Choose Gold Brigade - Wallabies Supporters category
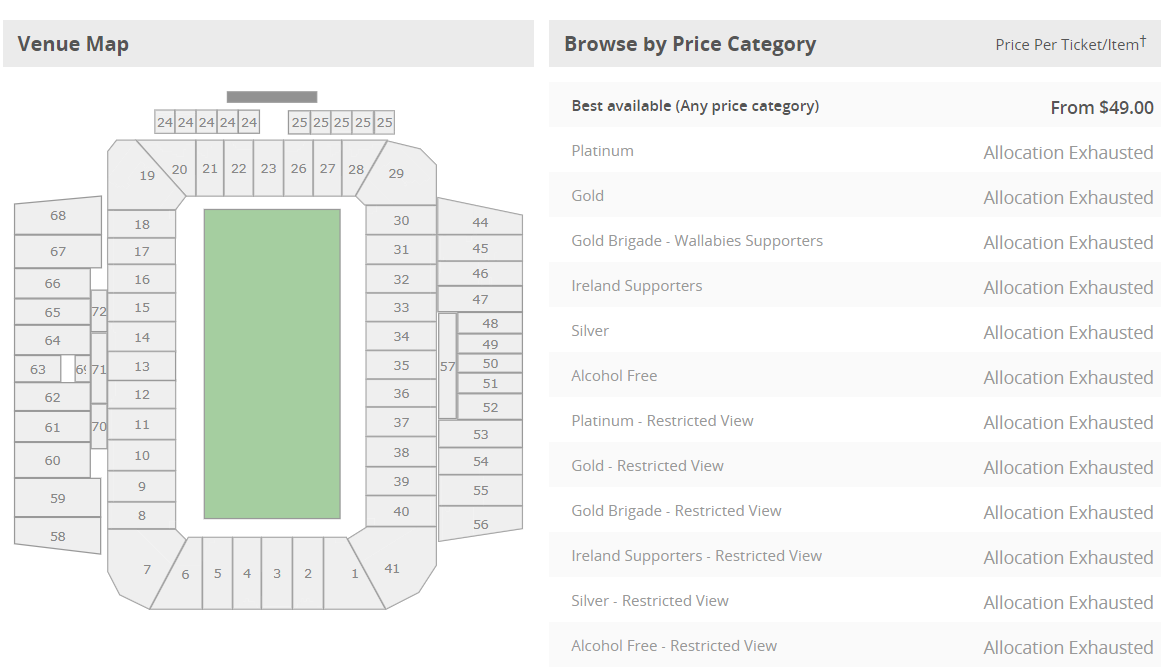Viewport: 1165px width, 668px height. [854, 241]
